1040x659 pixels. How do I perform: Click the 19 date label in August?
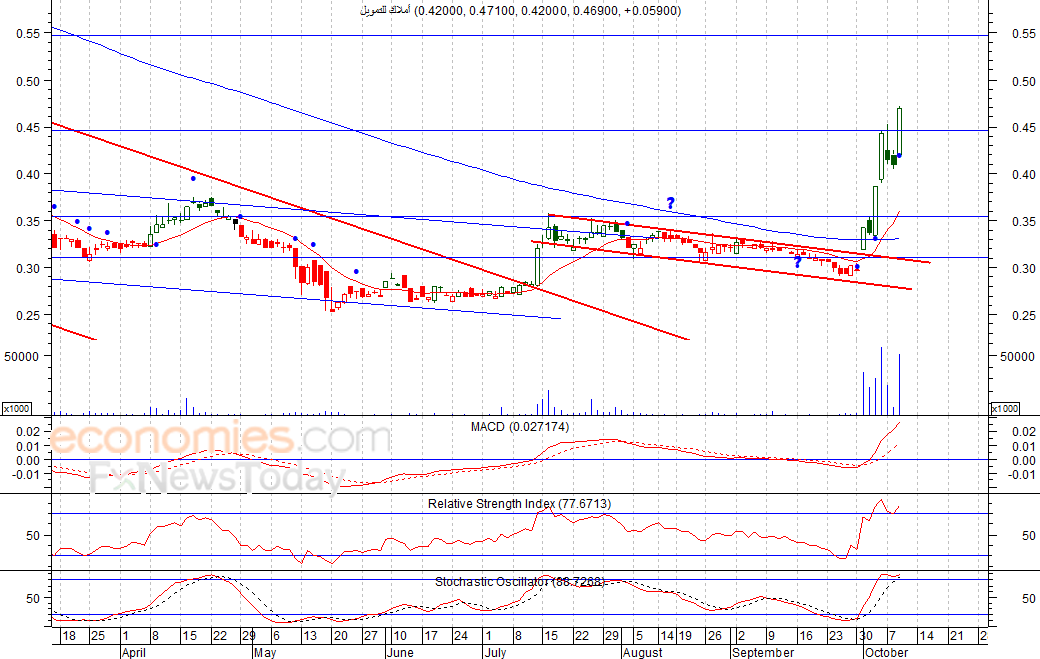pos(684,636)
